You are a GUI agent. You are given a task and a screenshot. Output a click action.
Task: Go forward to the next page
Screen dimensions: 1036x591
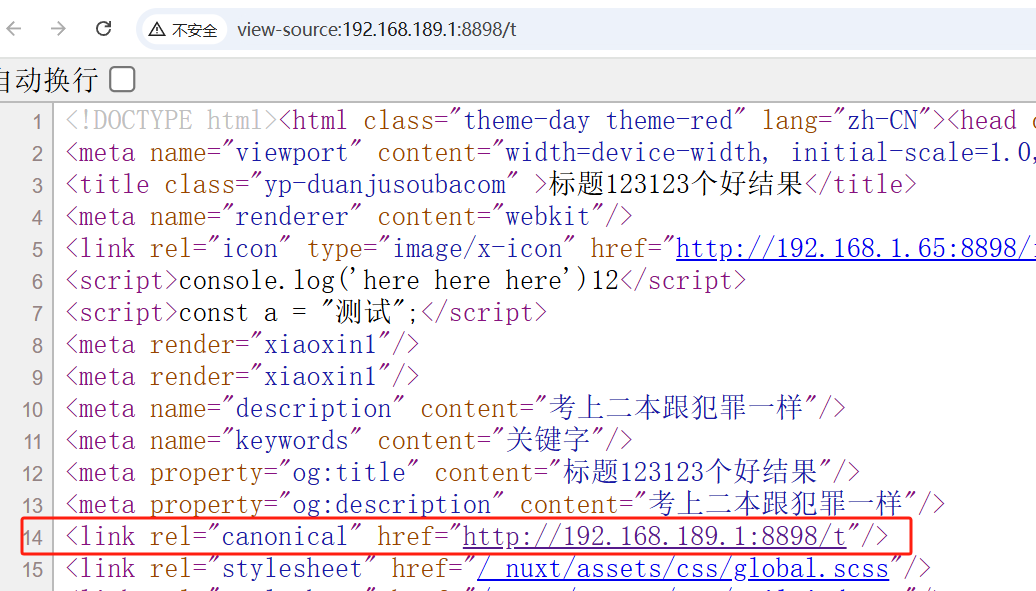point(58,28)
